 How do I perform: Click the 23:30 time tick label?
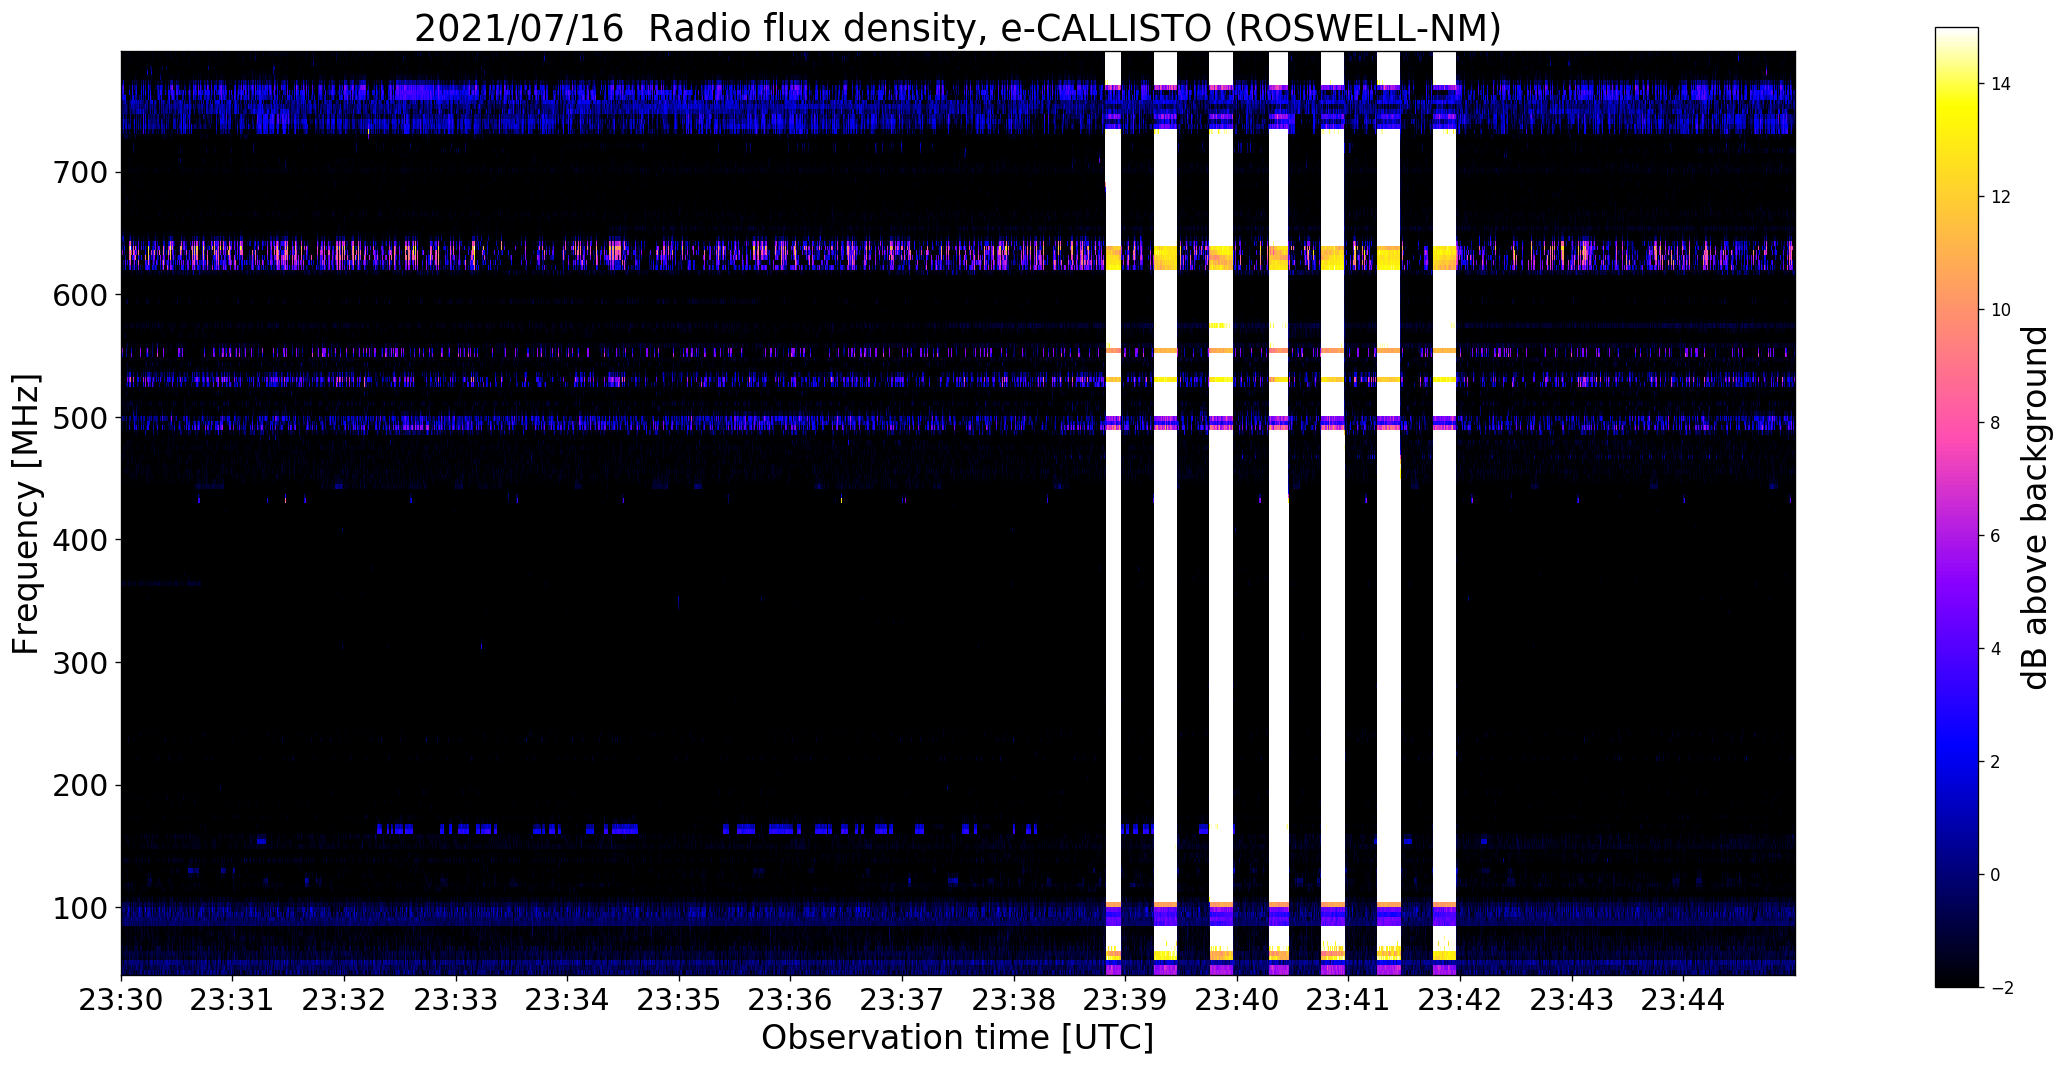point(121,1000)
